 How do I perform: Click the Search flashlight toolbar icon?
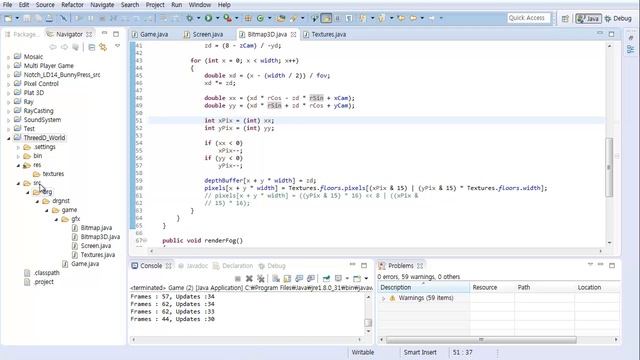click(x=293, y=18)
